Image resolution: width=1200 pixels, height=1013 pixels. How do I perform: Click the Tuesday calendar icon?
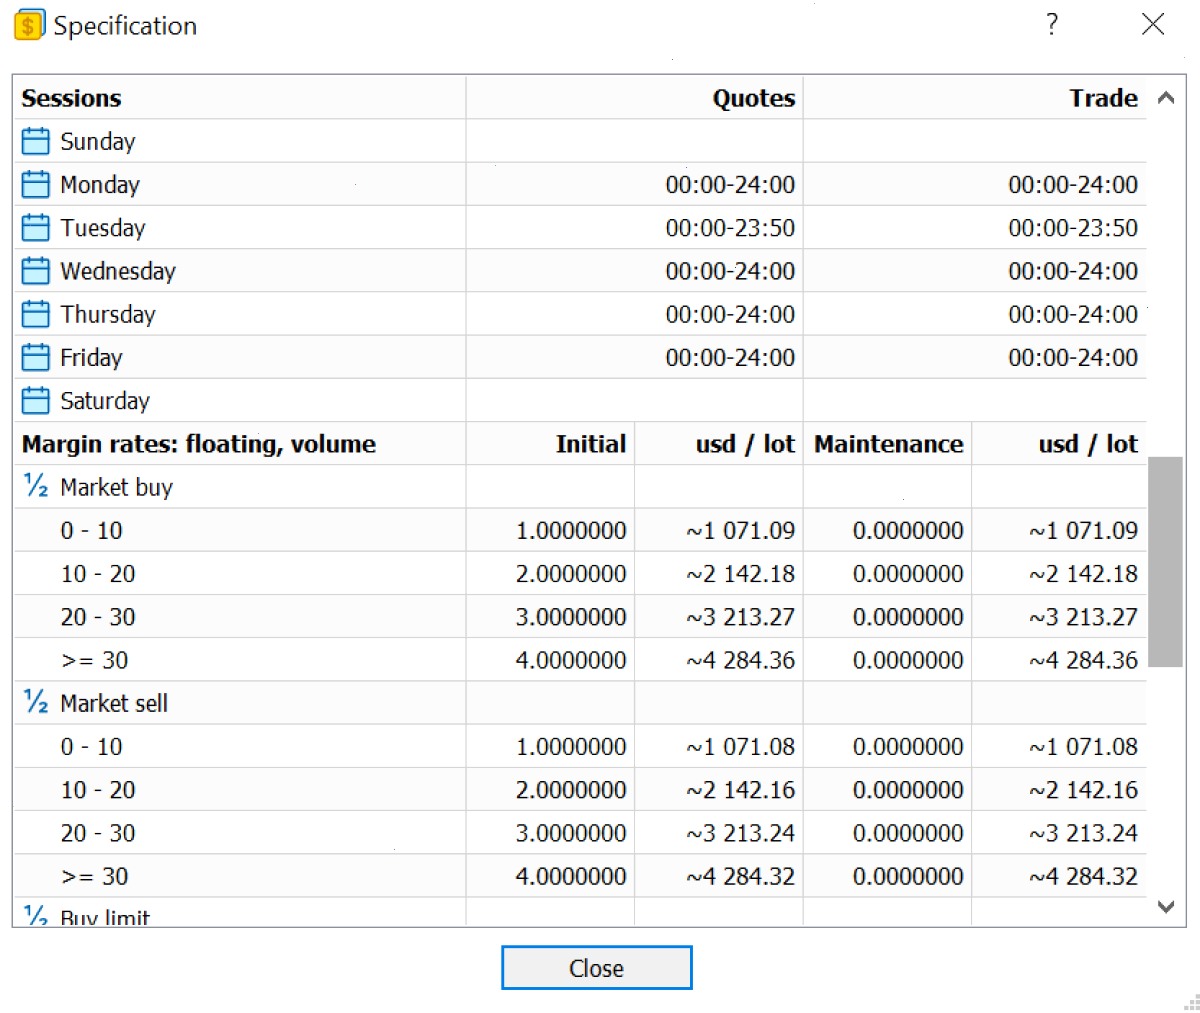35,228
